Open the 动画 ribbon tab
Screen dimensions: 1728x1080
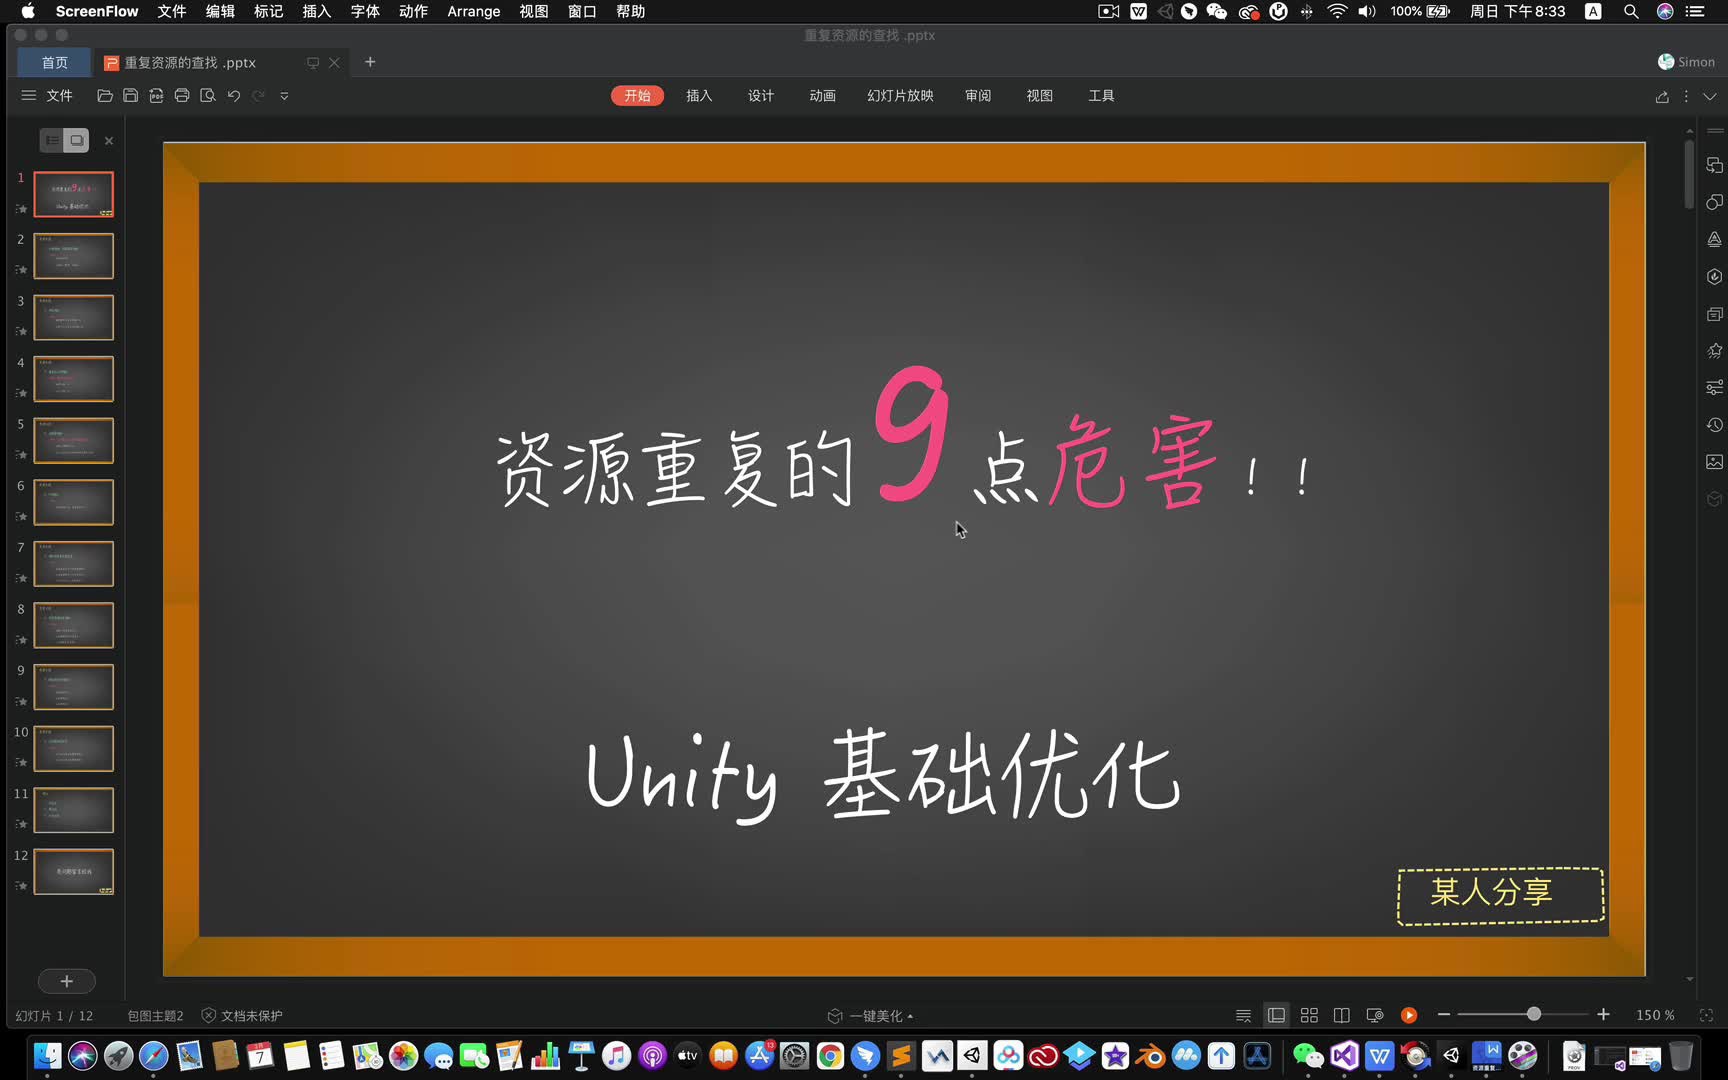click(x=822, y=96)
